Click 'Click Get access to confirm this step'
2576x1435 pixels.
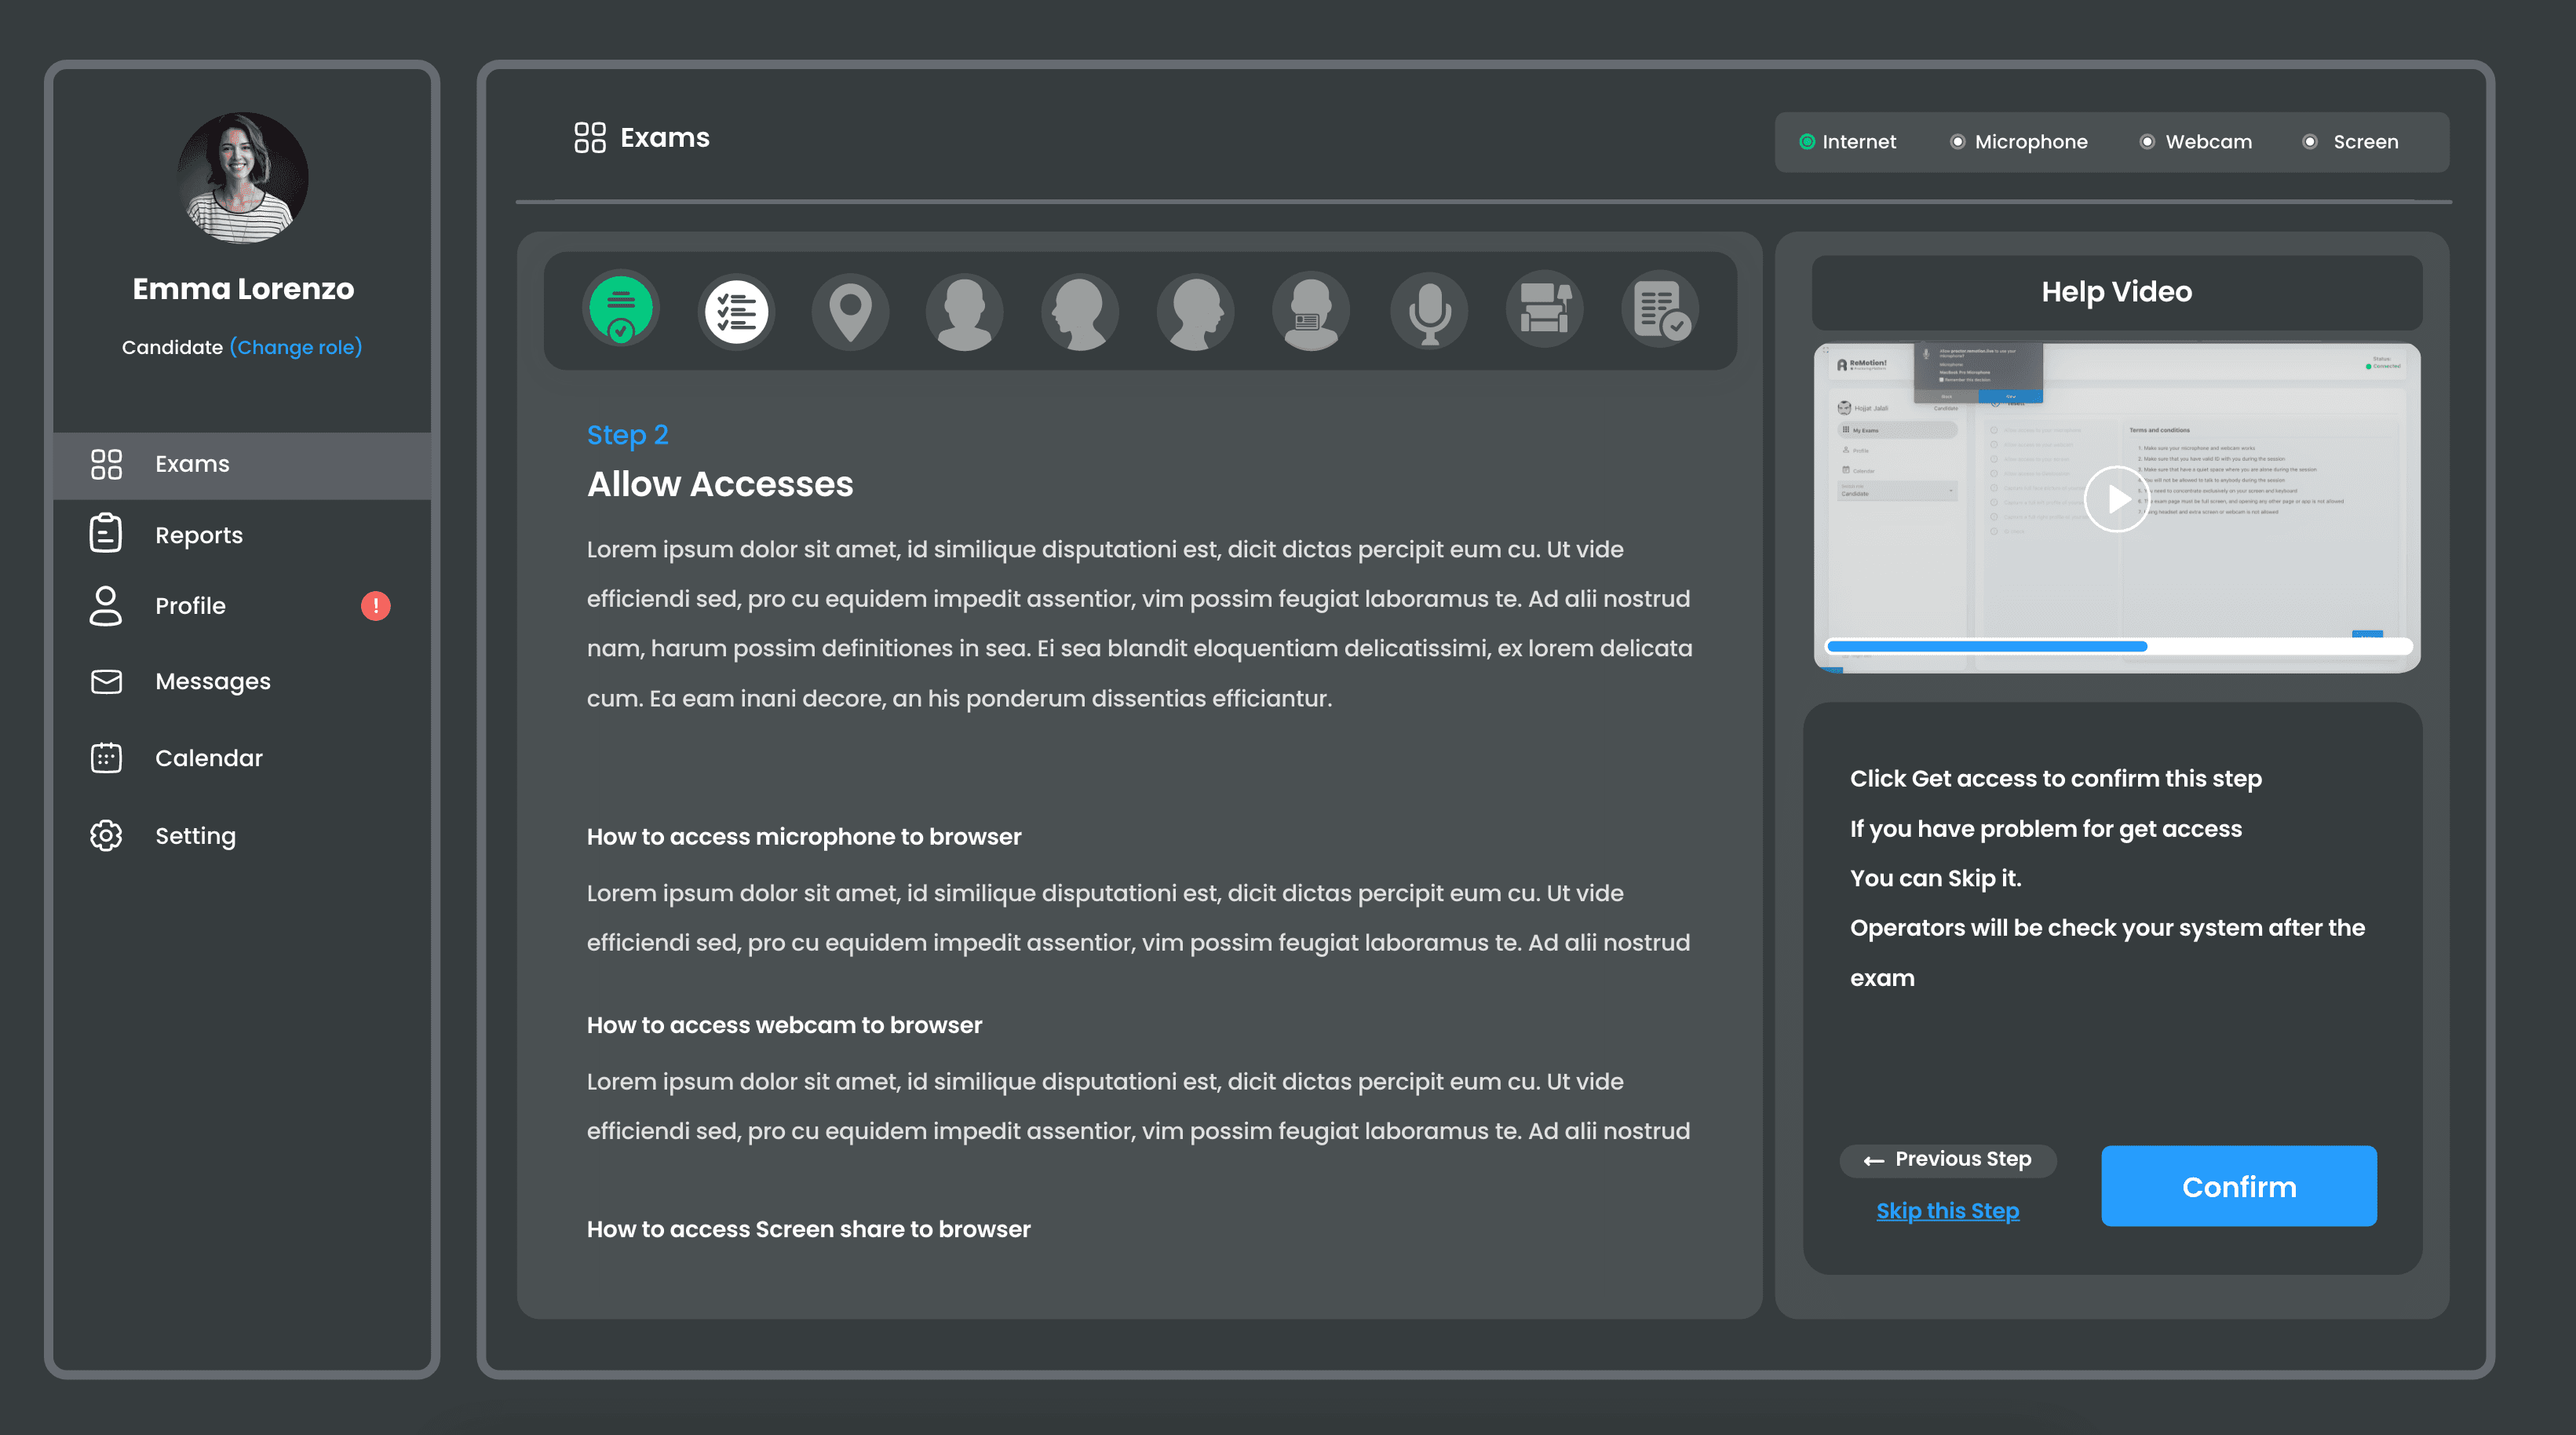pos(2056,779)
